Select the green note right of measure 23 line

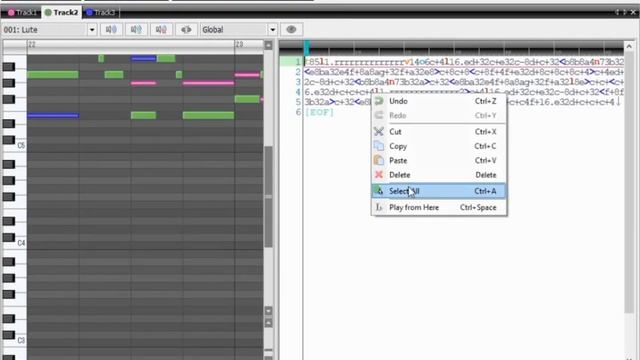pyautogui.click(x=247, y=99)
